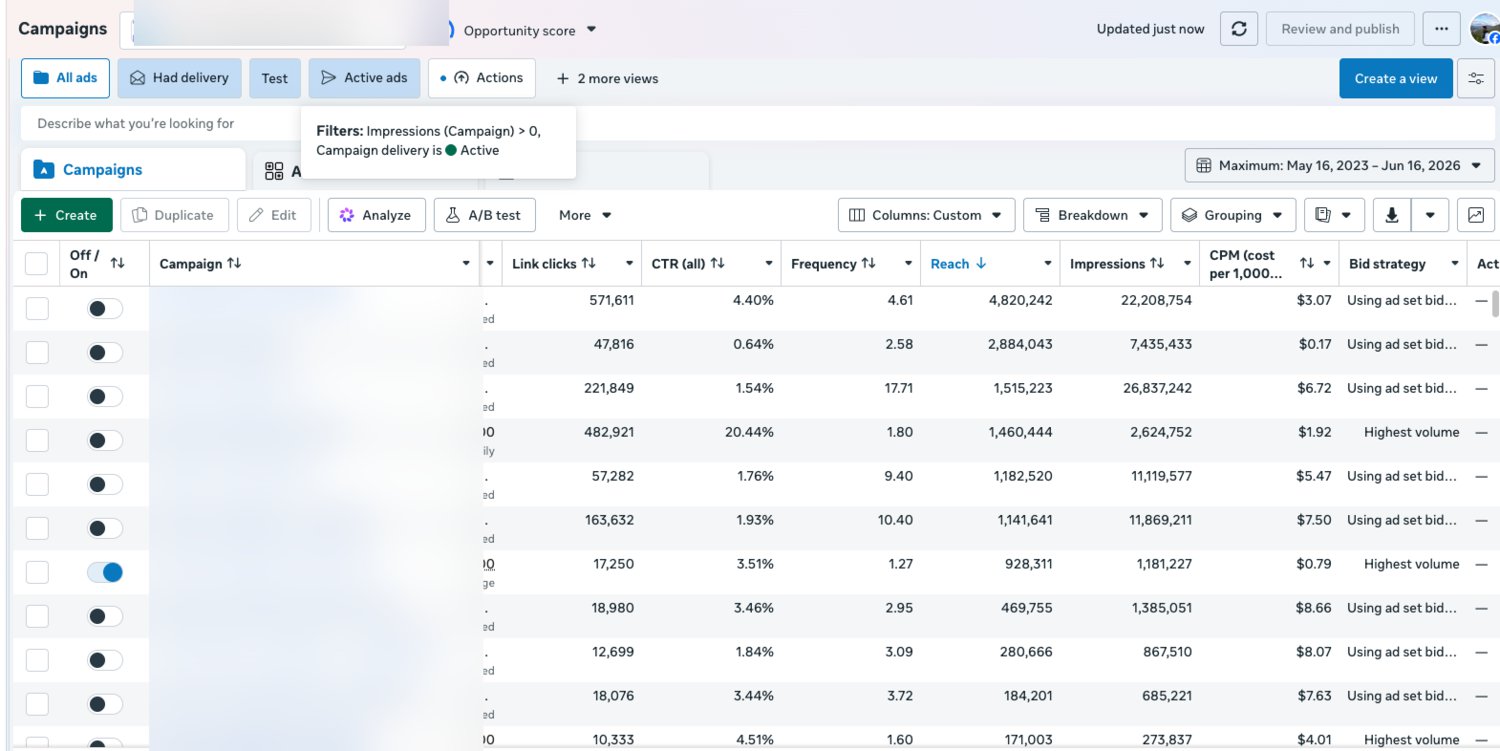Click the CTR (all) sort arrows
Viewport: 1500px width, 751px height.
pyautogui.click(x=718, y=264)
